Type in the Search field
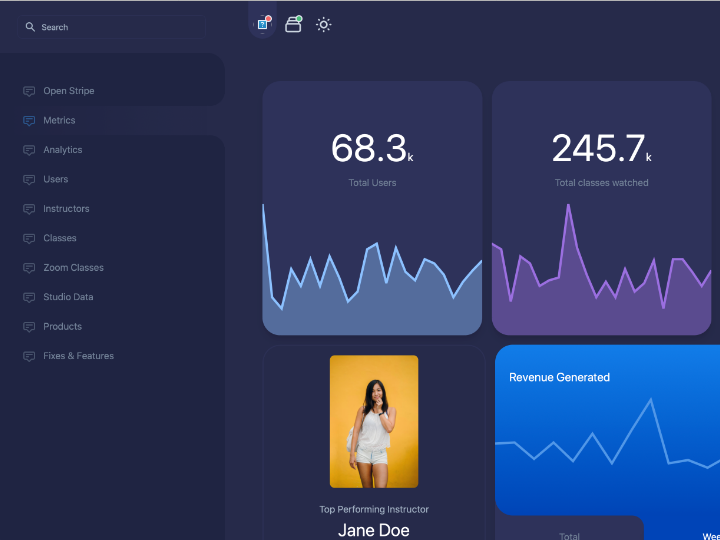Viewport: 720px width, 540px height. [120, 27]
